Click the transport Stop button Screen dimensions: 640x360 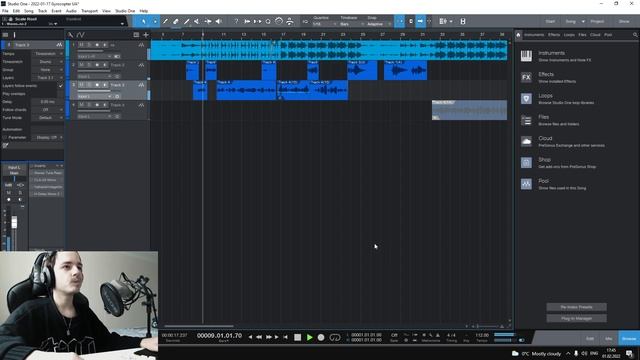[x=298, y=338]
